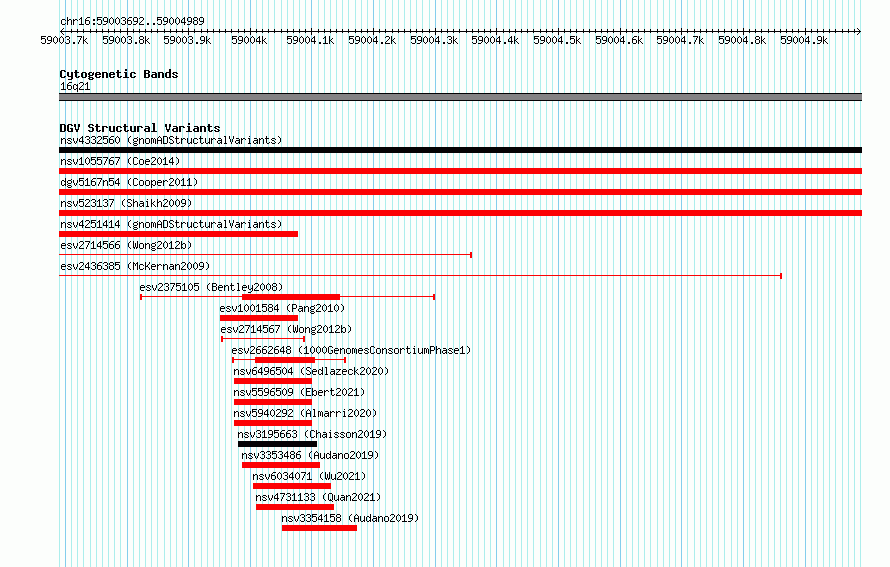Click the red esv1001584 variant bar
Screen dimensions: 890x567
pyautogui.click(x=259, y=318)
